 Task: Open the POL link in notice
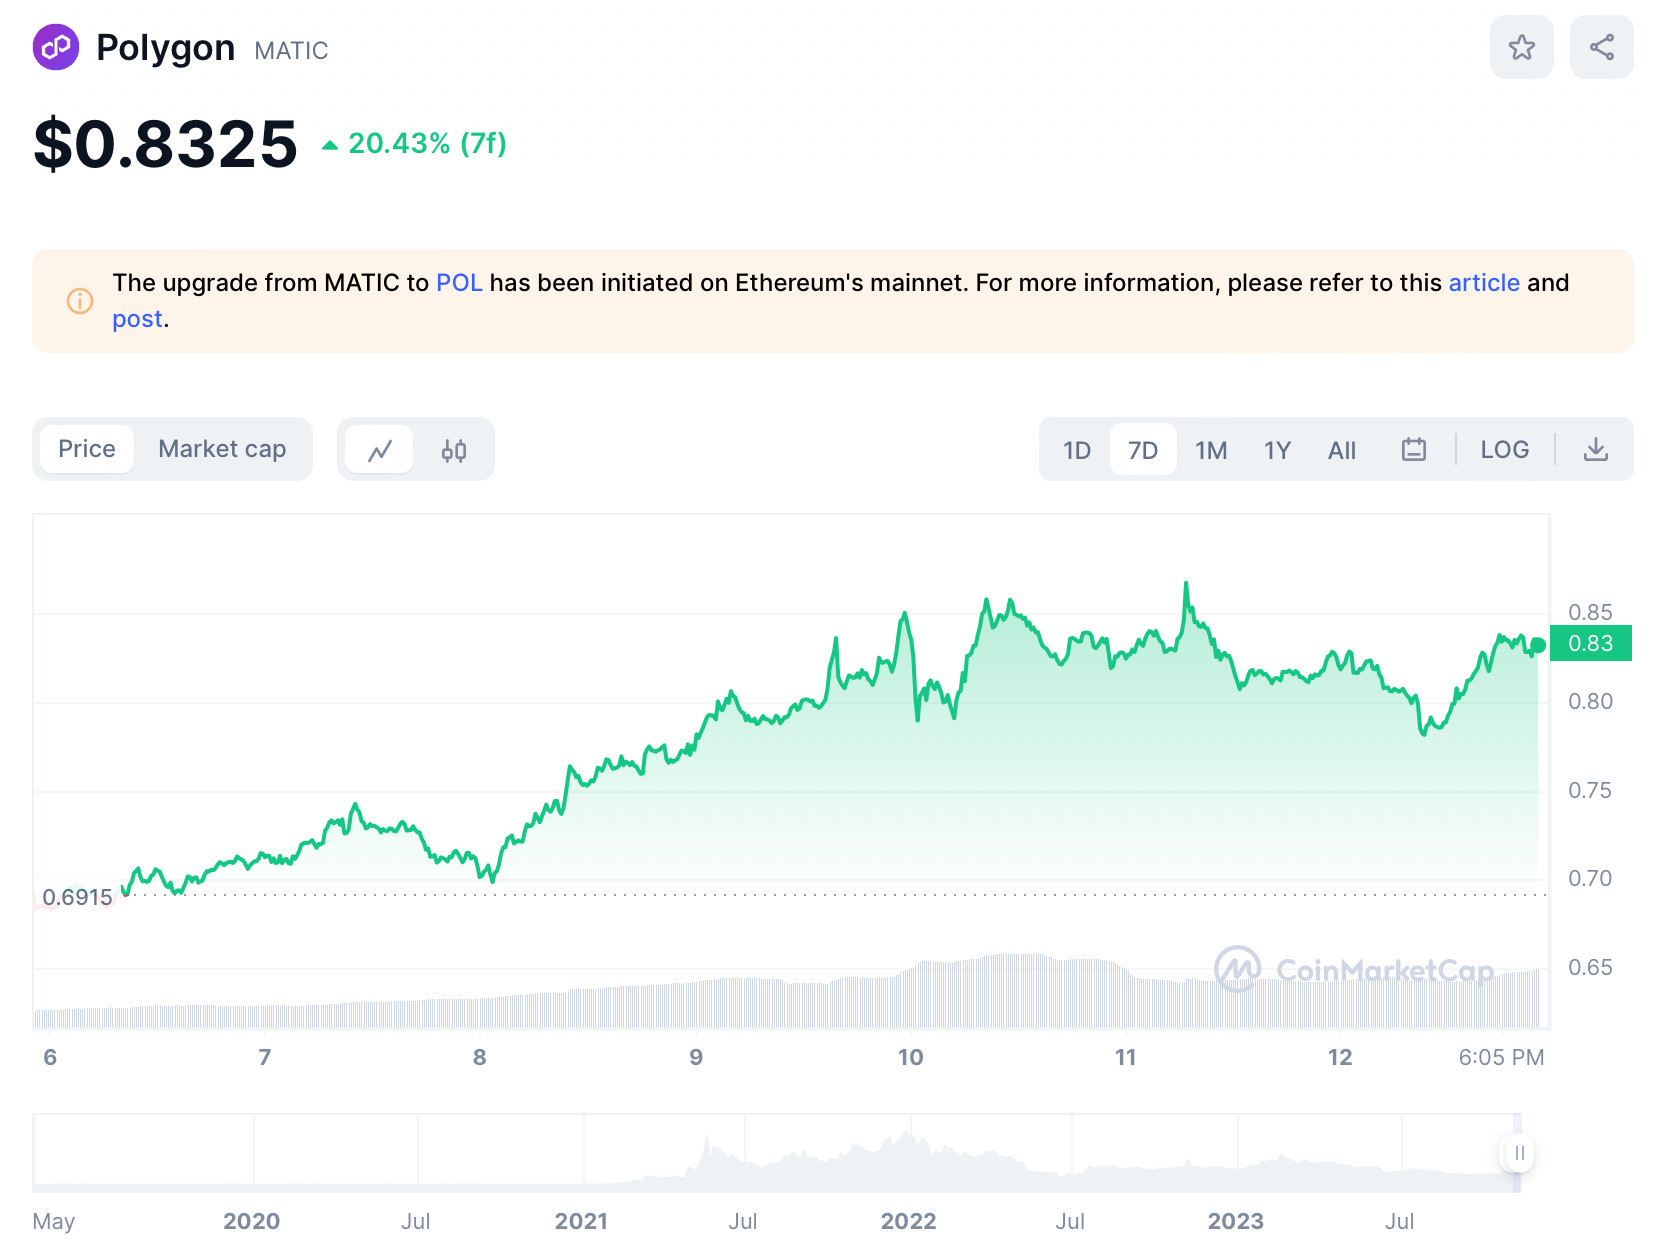point(459,283)
